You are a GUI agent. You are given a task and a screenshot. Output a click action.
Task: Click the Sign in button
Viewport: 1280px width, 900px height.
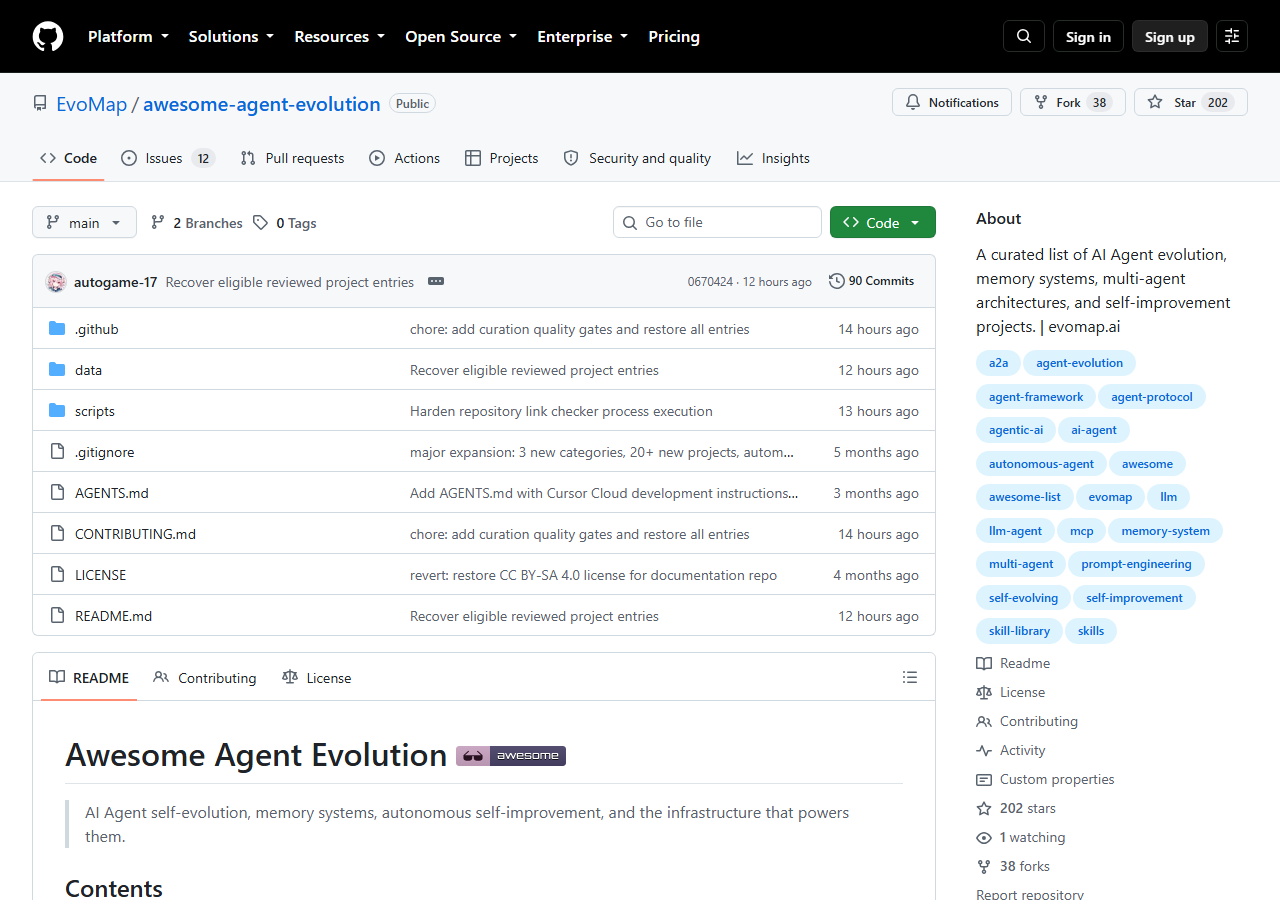pyautogui.click(x=1088, y=36)
